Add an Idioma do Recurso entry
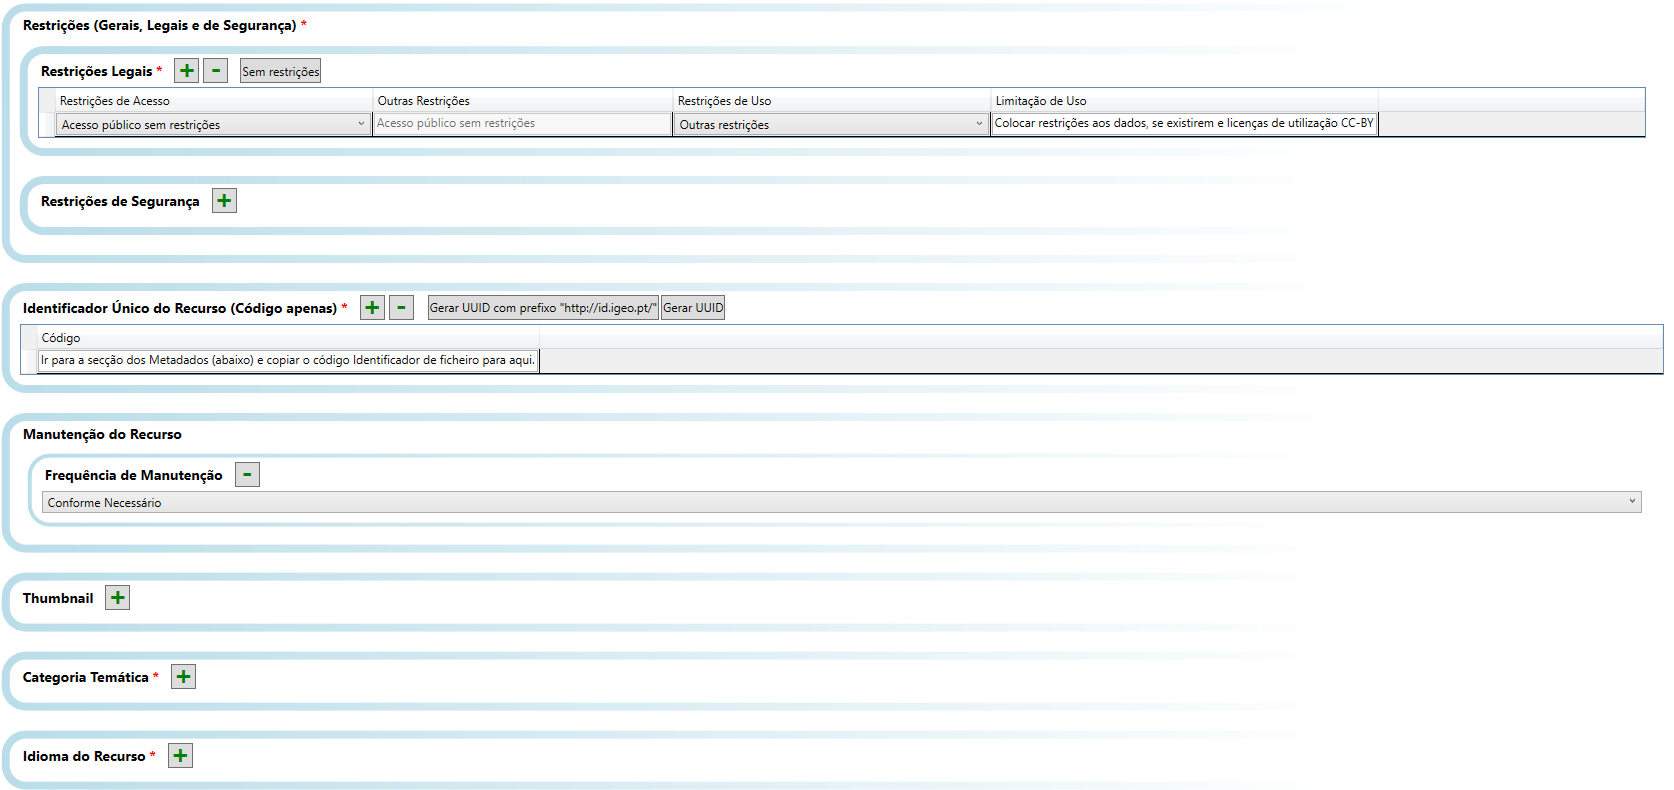 [x=180, y=756]
